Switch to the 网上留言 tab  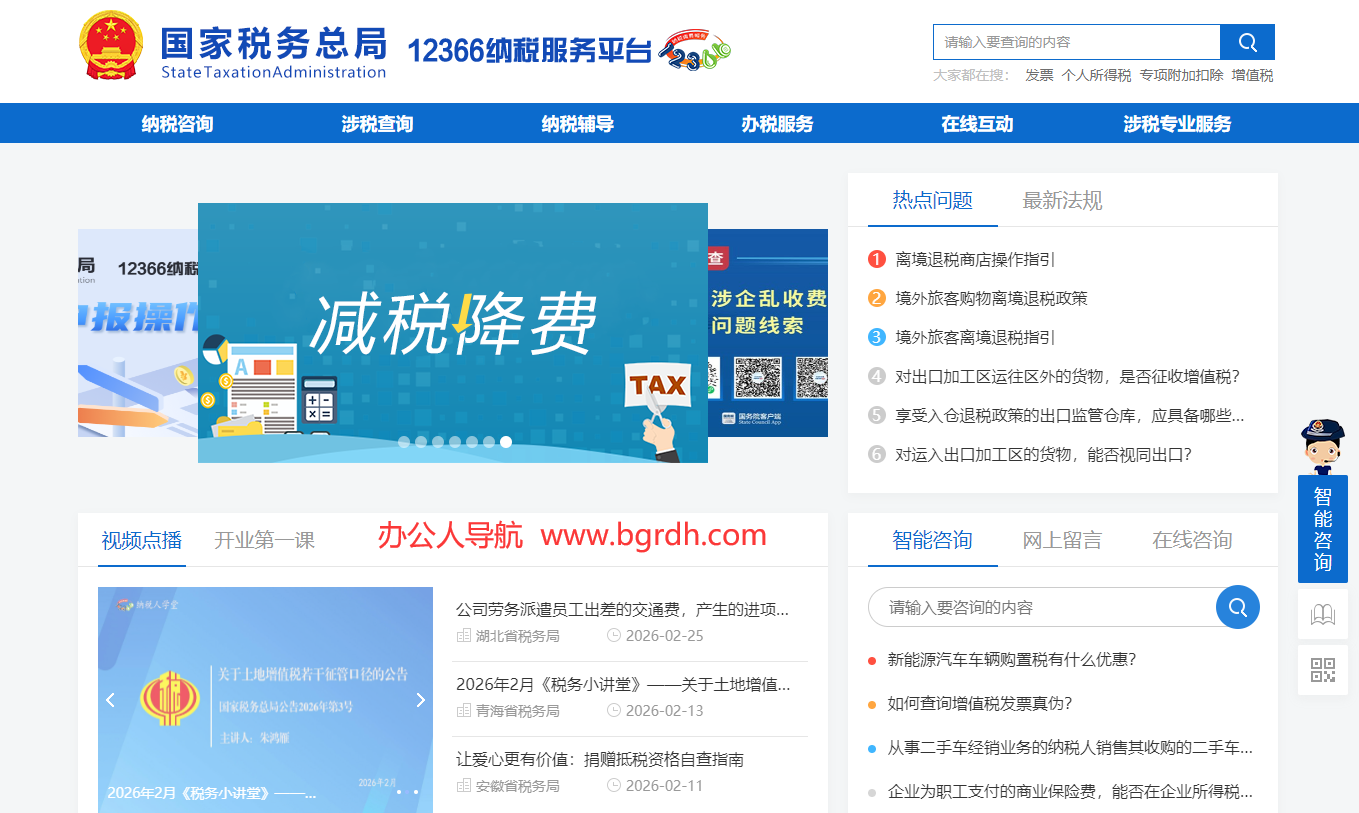pyautogui.click(x=1062, y=540)
